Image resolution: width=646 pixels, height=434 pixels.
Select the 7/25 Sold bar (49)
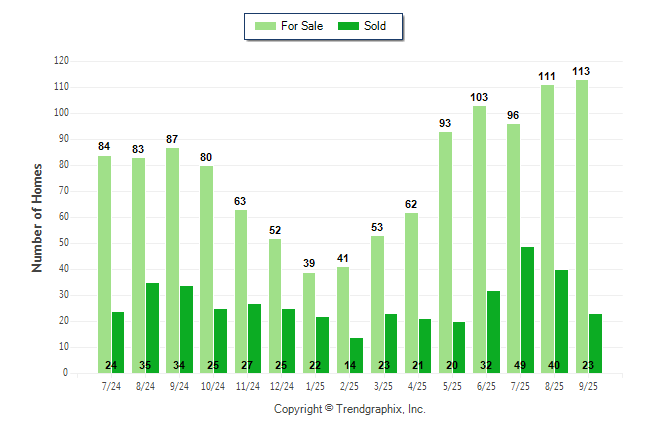coord(527,310)
